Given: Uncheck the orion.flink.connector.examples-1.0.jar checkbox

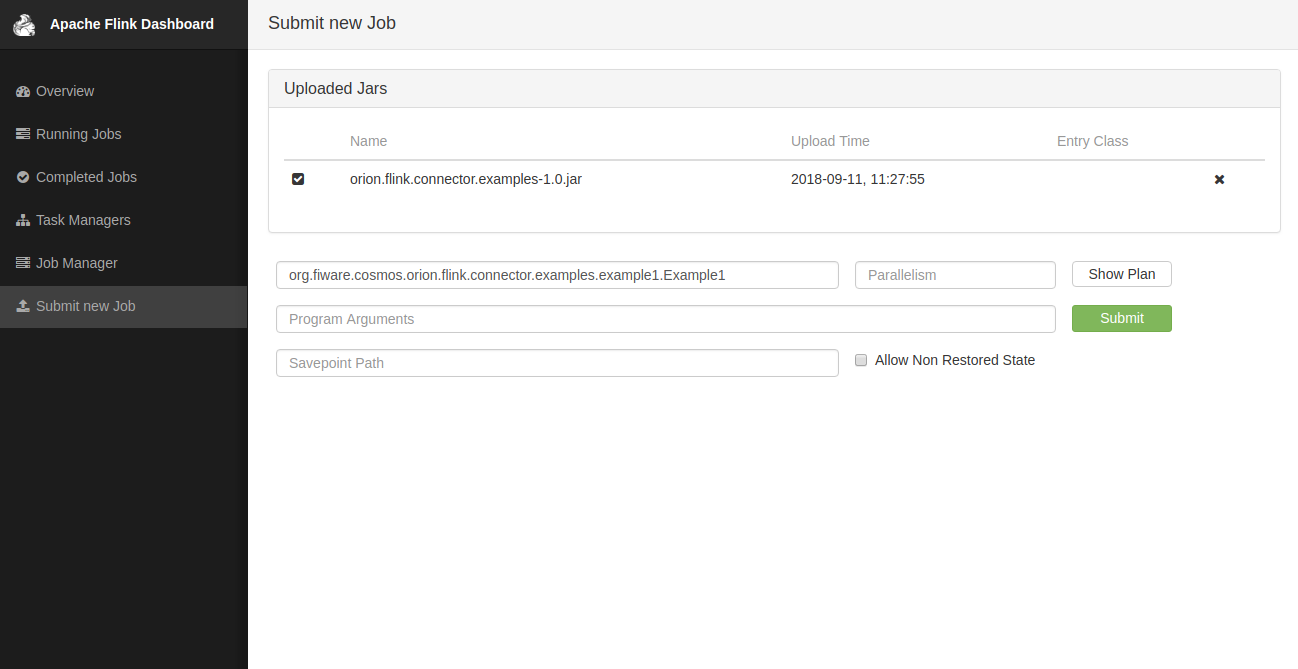Looking at the screenshot, I should tap(298, 179).
